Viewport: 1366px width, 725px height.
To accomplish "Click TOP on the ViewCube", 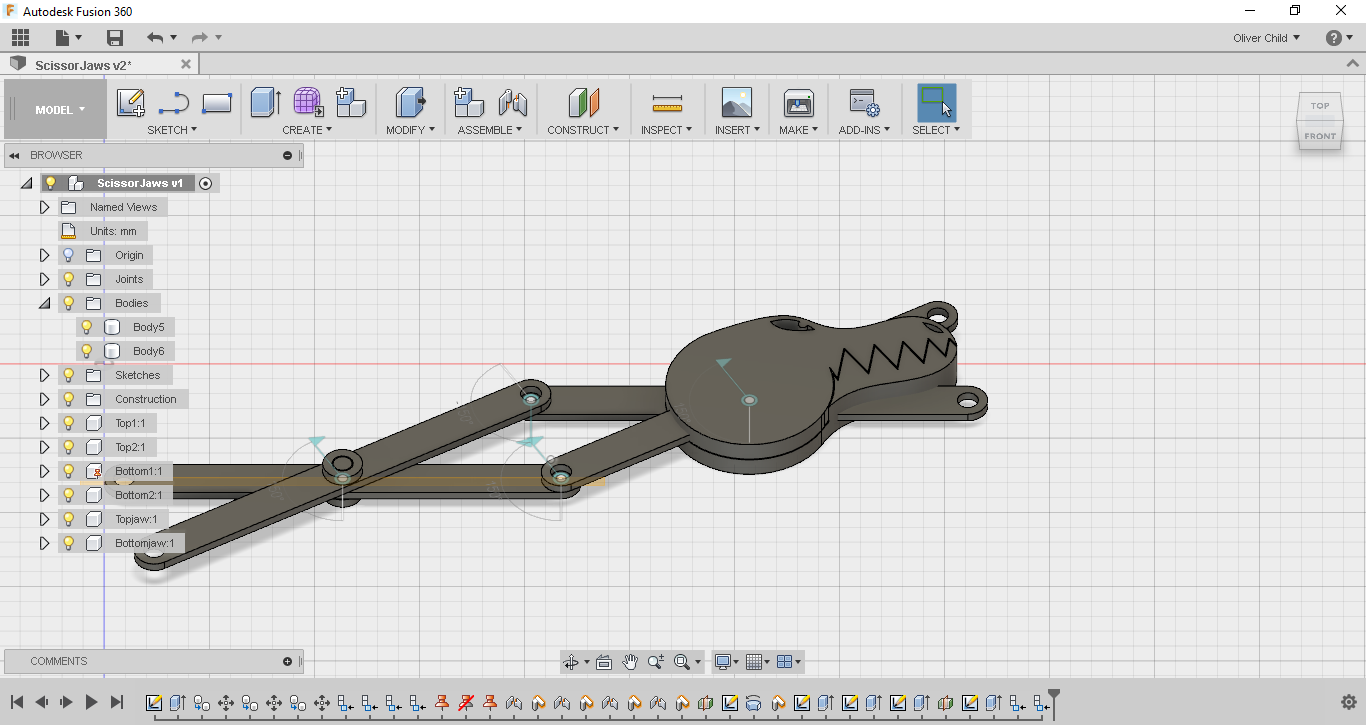I will tap(1319, 105).
